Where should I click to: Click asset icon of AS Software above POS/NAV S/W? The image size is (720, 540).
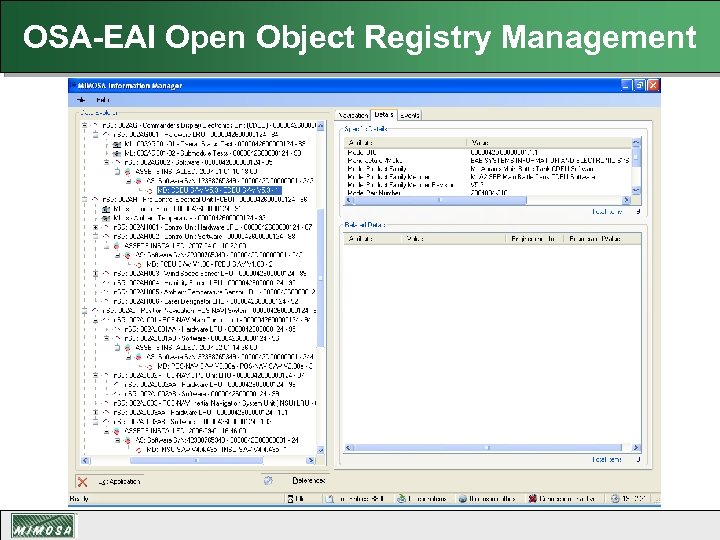pos(138,357)
